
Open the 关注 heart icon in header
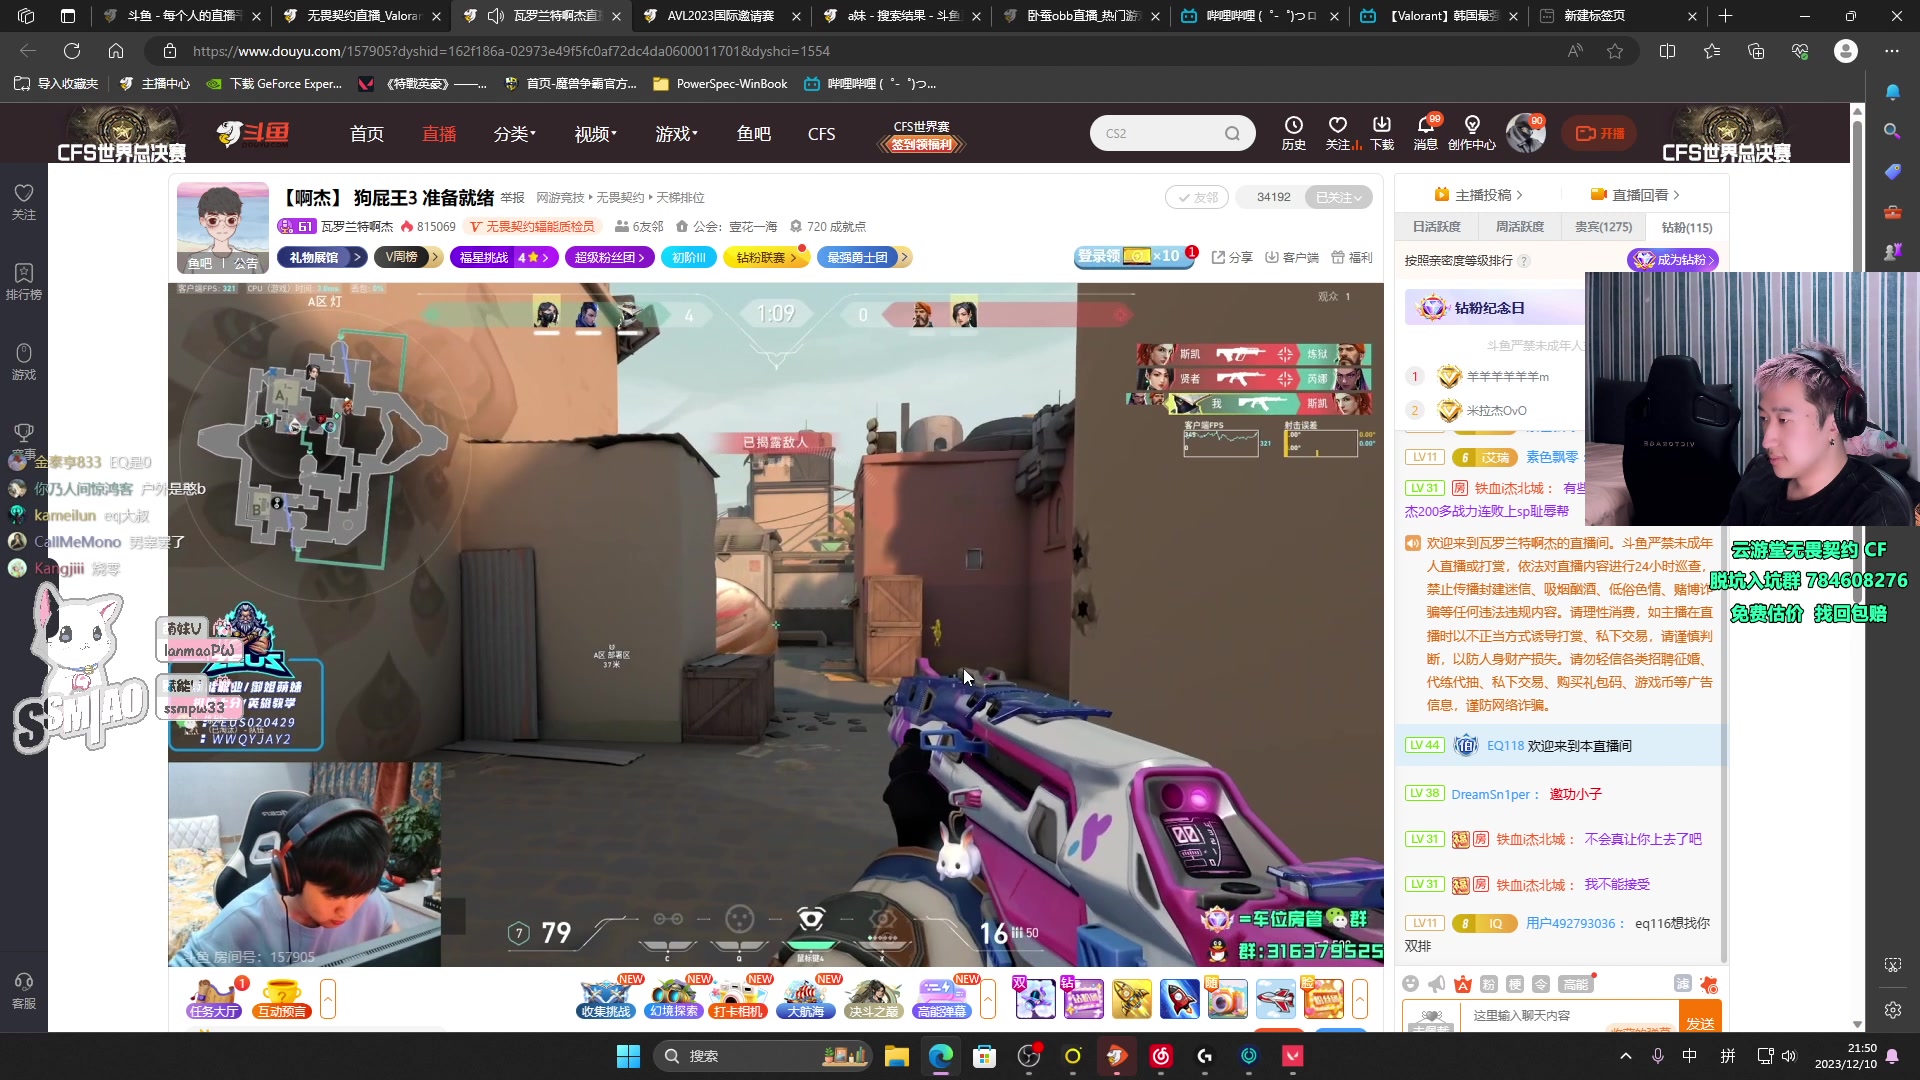tap(1338, 132)
